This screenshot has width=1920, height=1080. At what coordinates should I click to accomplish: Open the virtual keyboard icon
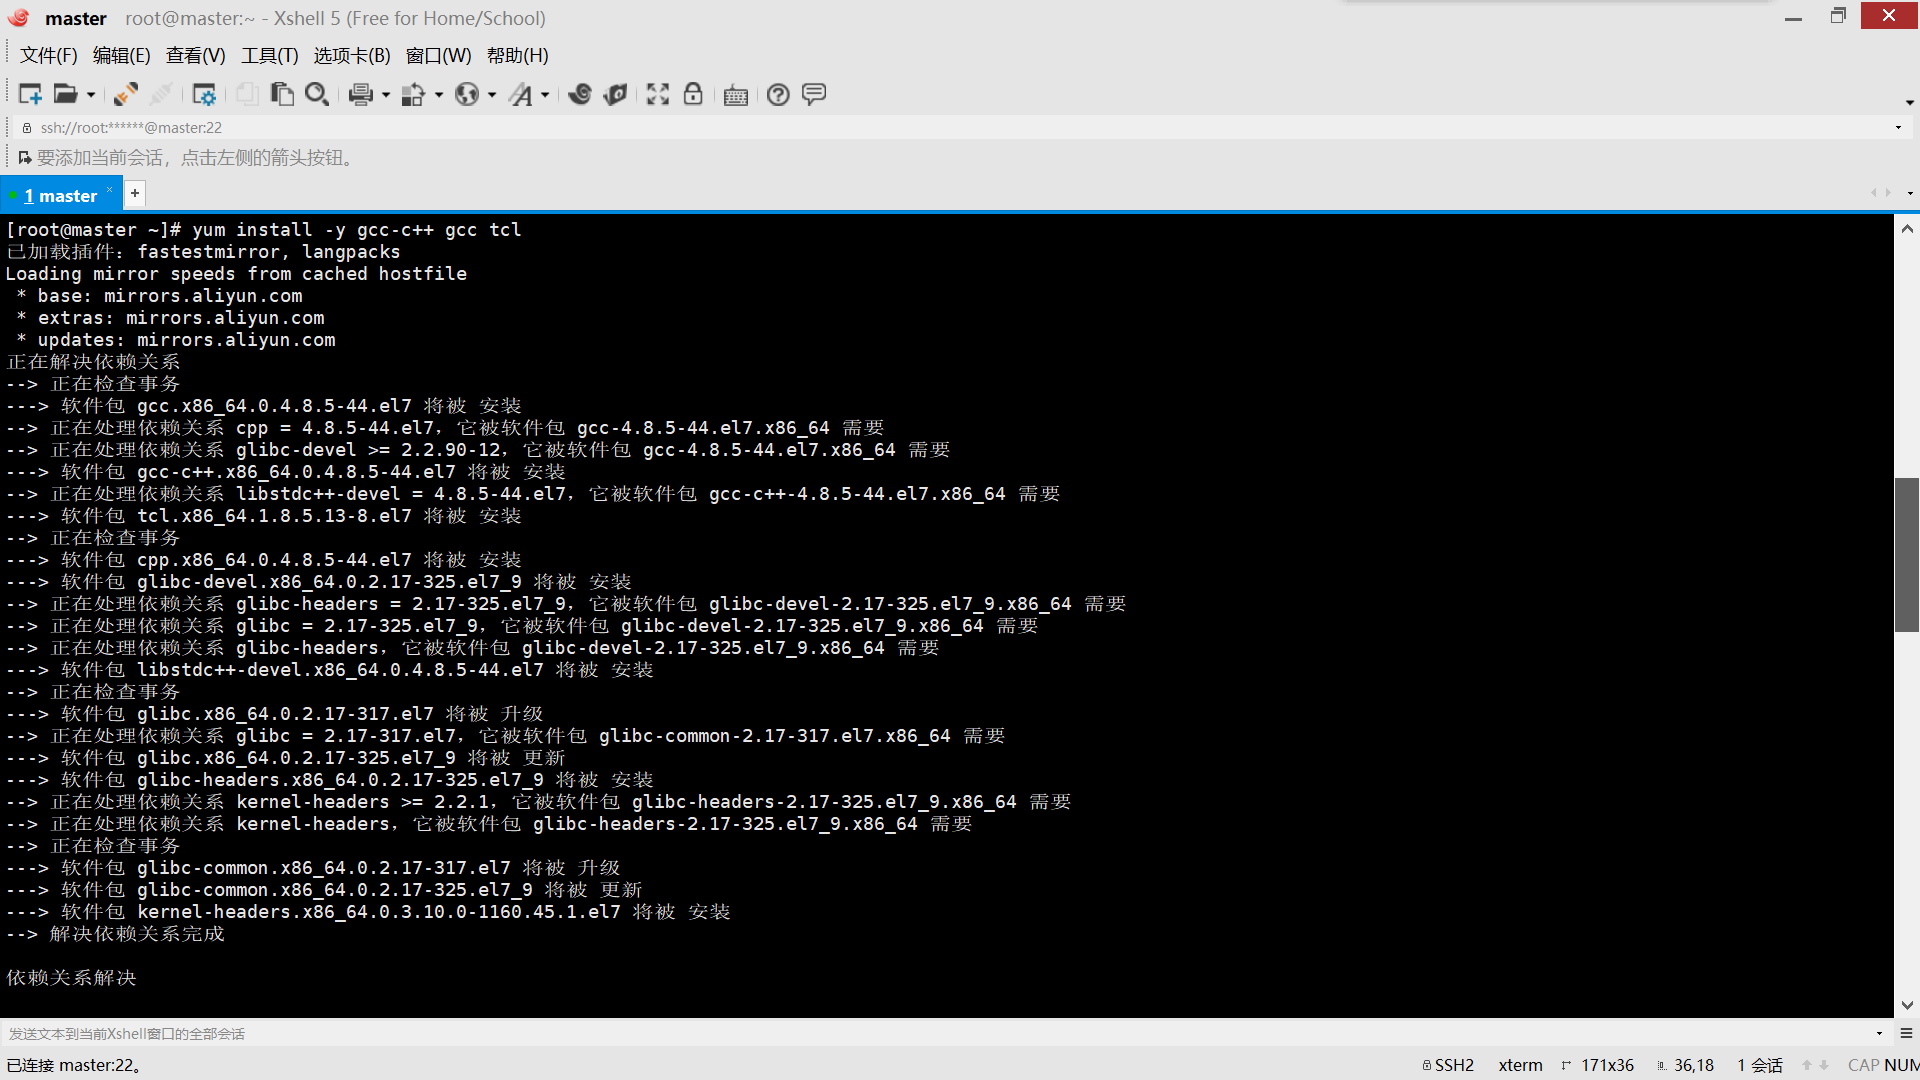tap(736, 95)
